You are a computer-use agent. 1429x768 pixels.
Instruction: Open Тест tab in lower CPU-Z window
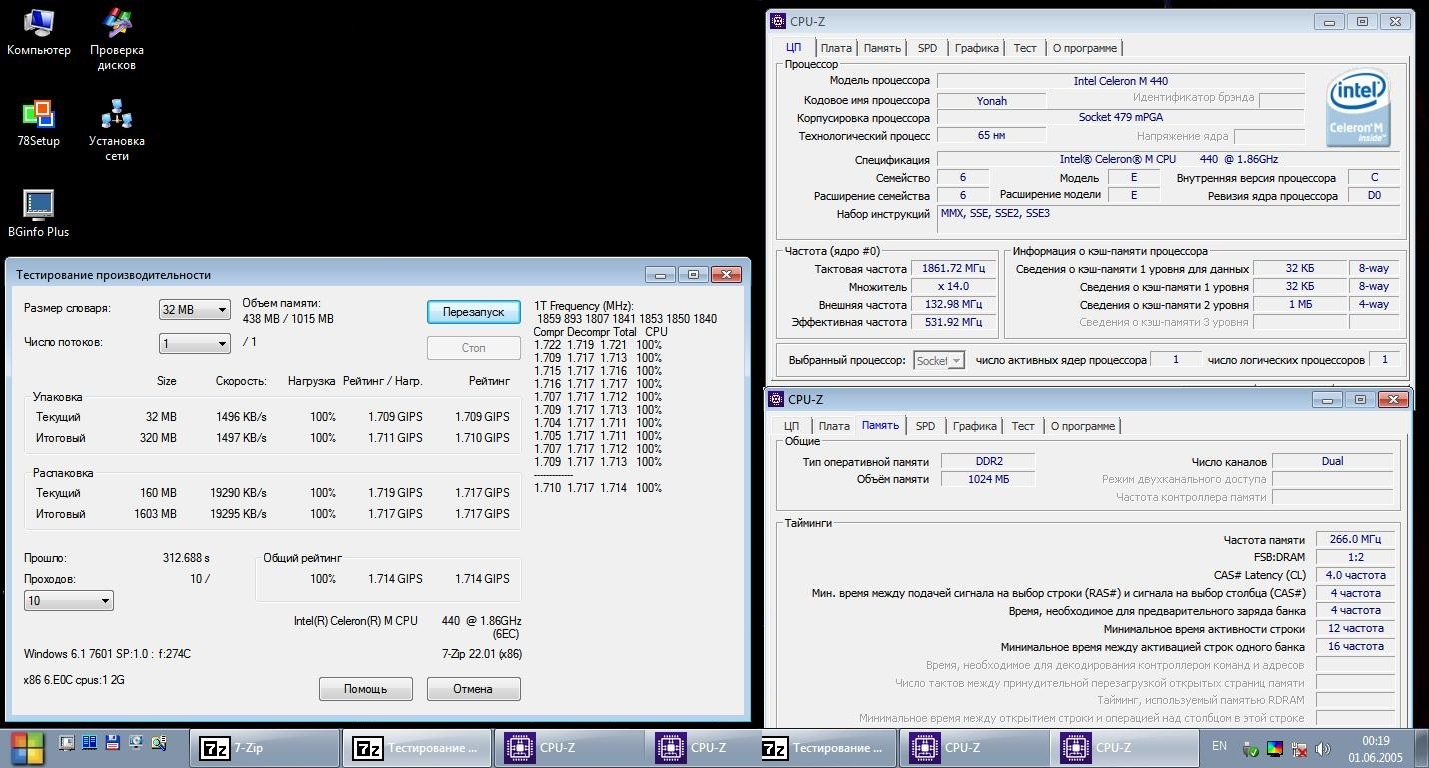1023,426
